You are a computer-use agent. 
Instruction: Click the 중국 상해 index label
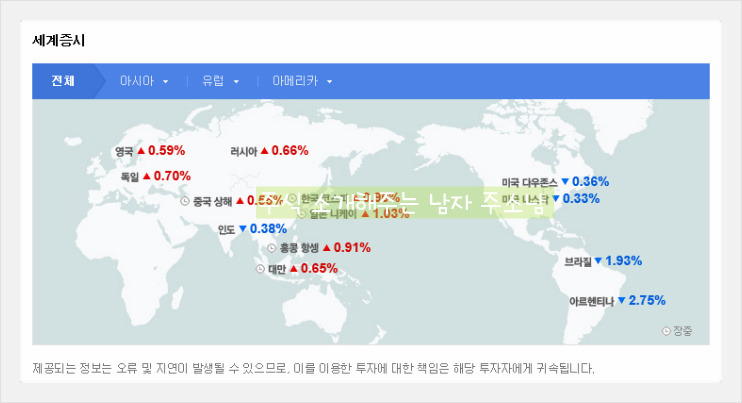coord(231,201)
